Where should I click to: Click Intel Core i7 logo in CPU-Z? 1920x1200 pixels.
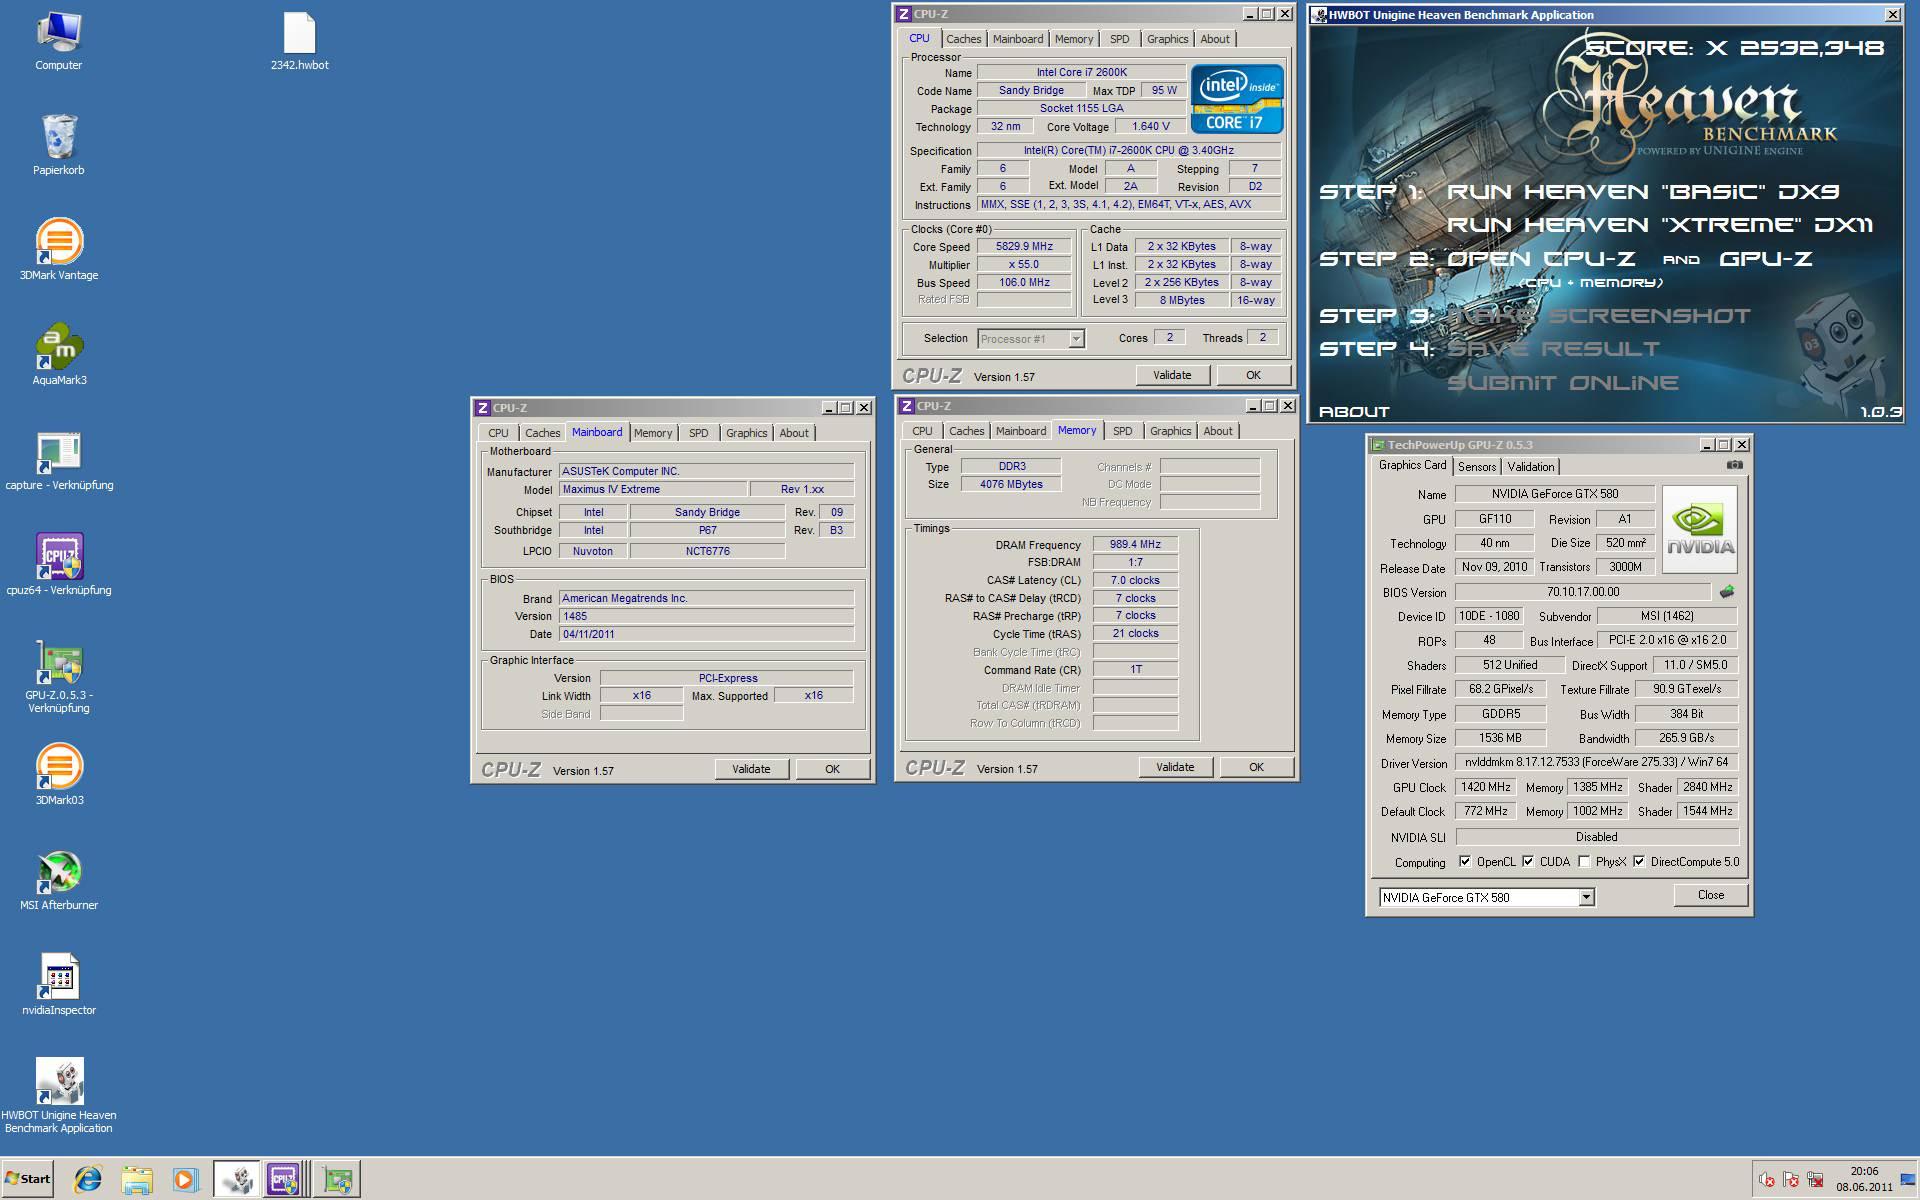[x=1236, y=99]
